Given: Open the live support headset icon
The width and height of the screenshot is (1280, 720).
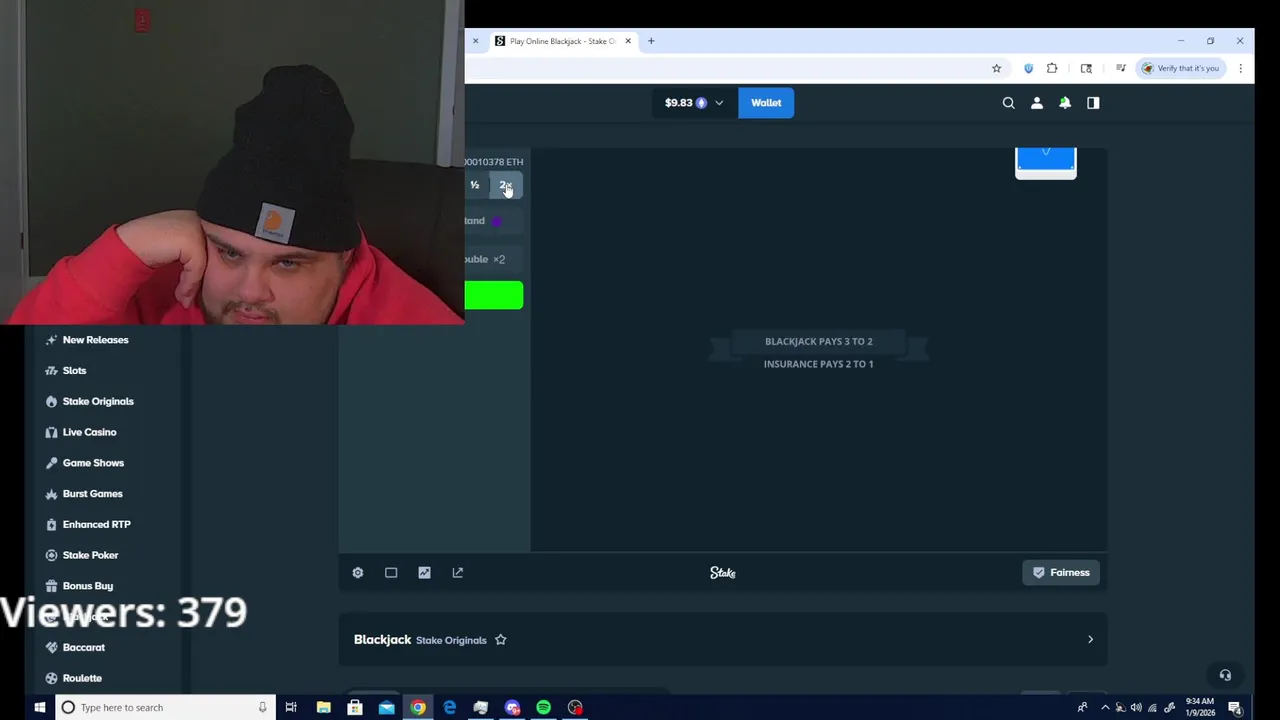Looking at the screenshot, I should [1225, 675].
